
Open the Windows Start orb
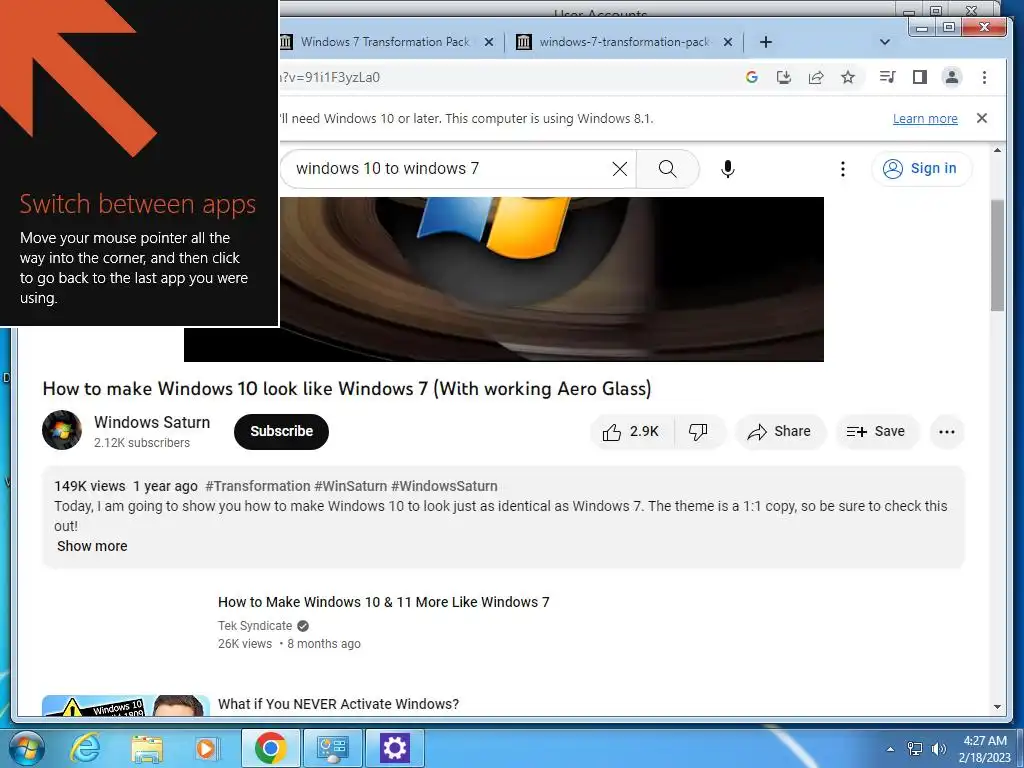pyautogui.click(x=26, y=748)
